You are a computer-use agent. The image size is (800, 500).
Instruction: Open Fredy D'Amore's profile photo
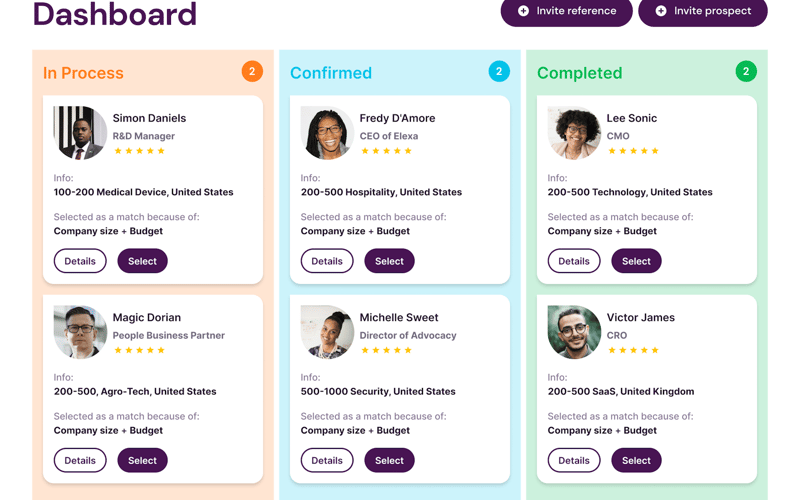[x=327, y=133]
